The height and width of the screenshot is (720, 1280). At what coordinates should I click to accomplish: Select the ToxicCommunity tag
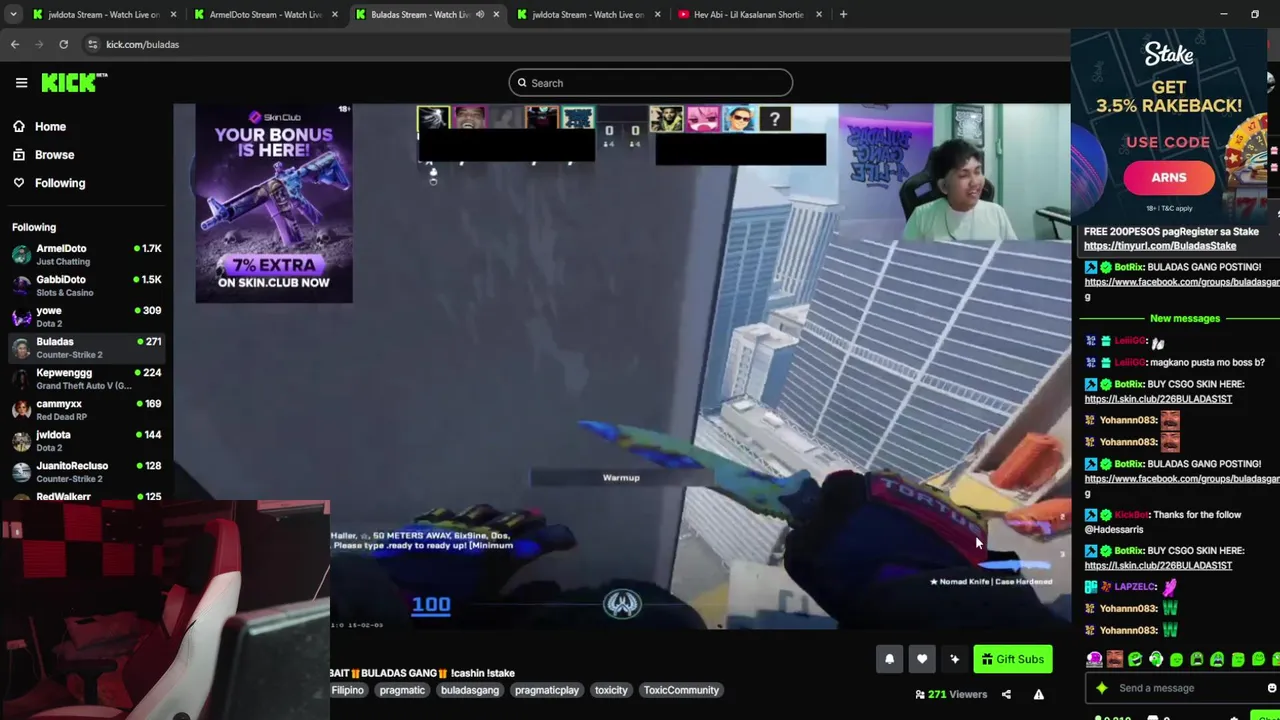pos(681,690)
